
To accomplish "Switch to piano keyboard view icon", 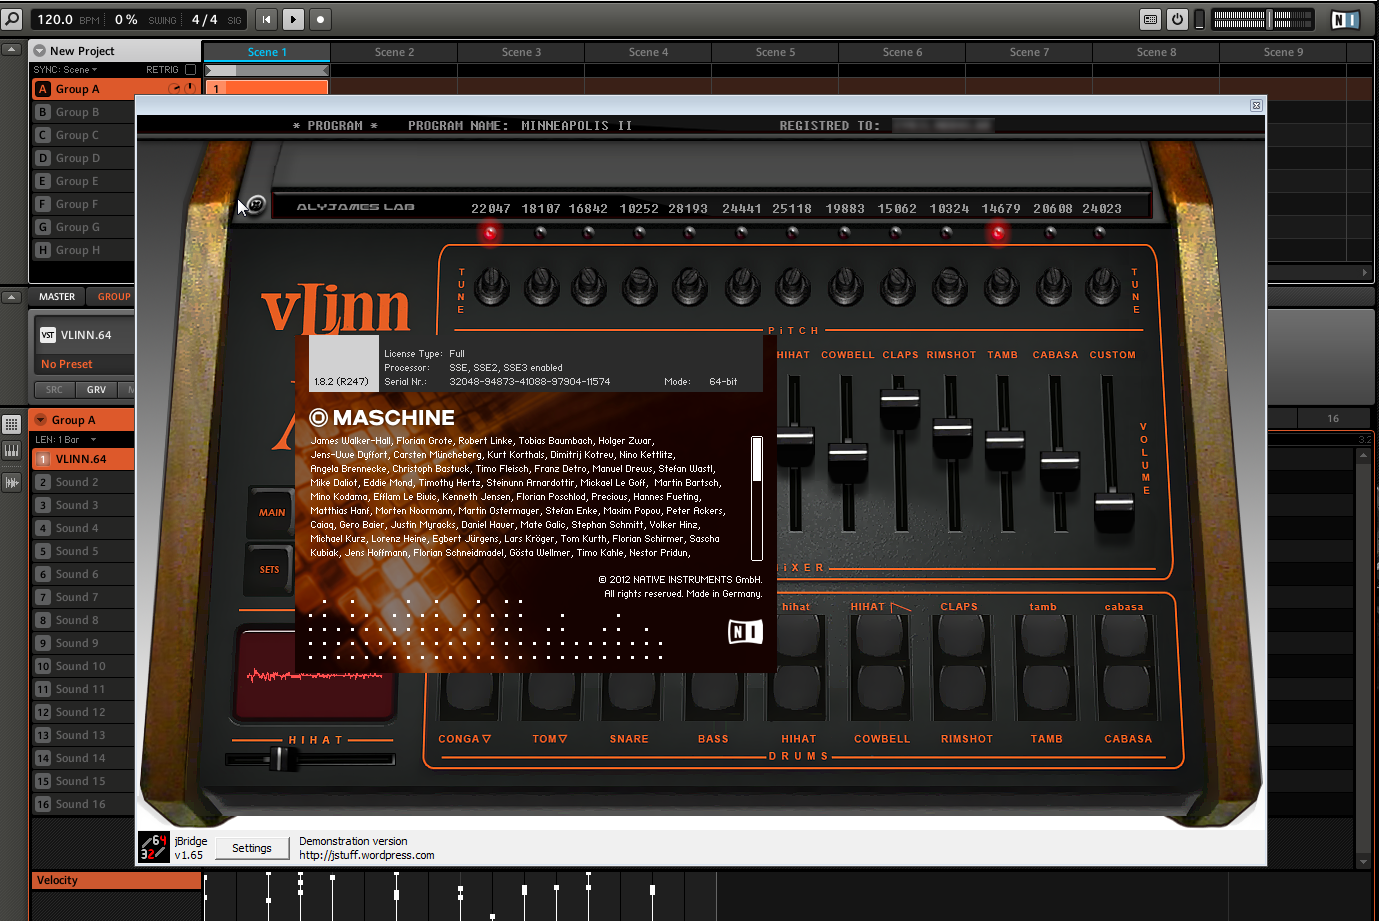I will pyautogui.click(x=12, y=451).
